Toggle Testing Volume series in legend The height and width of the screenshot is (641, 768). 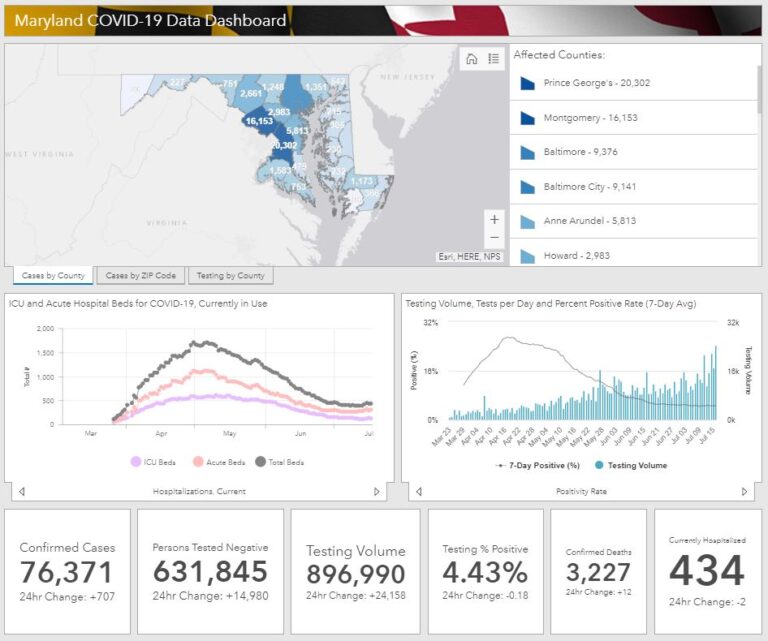click(632, 465)
